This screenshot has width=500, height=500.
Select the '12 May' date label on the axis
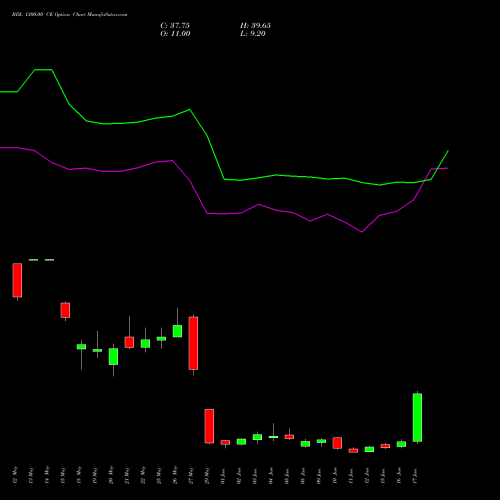[15, 475]
